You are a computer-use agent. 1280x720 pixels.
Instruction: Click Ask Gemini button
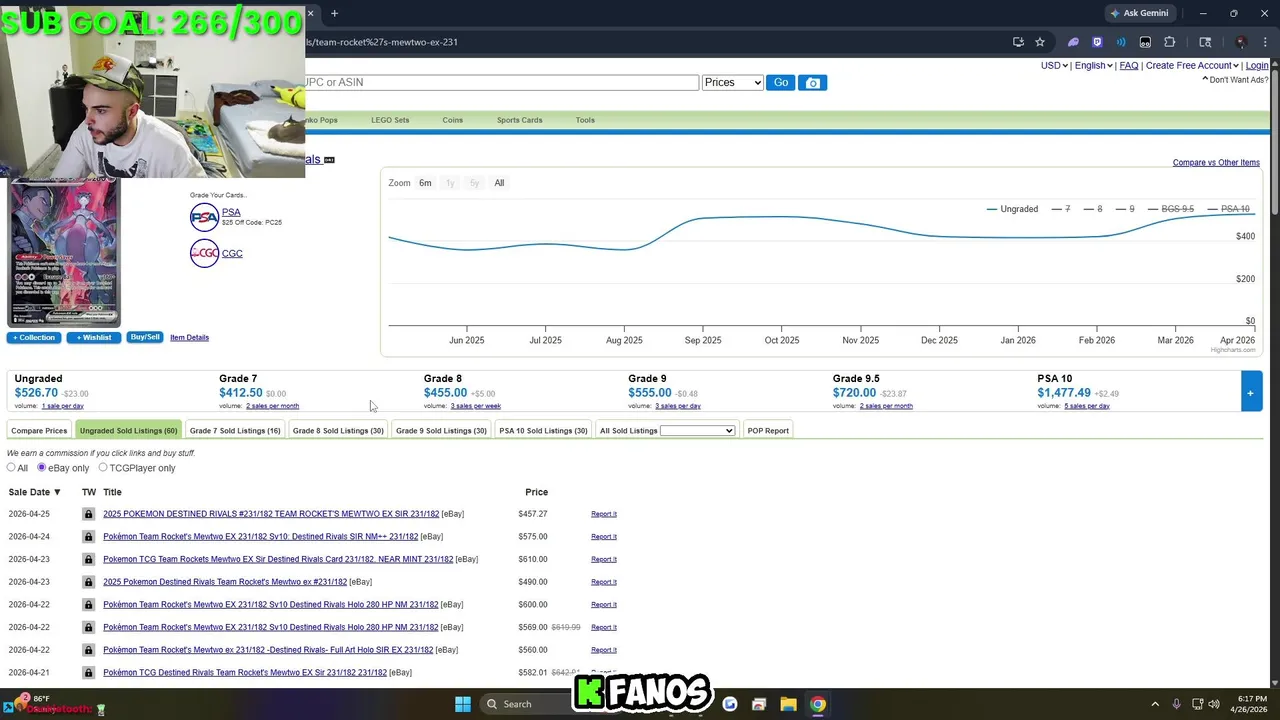(1139, 13)
